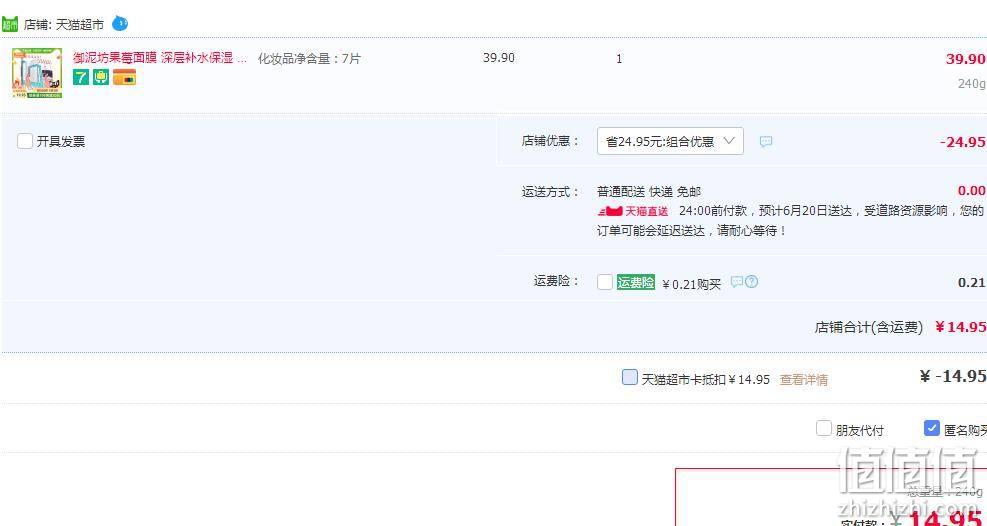This screenshot has height=526, width=987.
Task: Open the 查看详情 details link
Action: 804,379
